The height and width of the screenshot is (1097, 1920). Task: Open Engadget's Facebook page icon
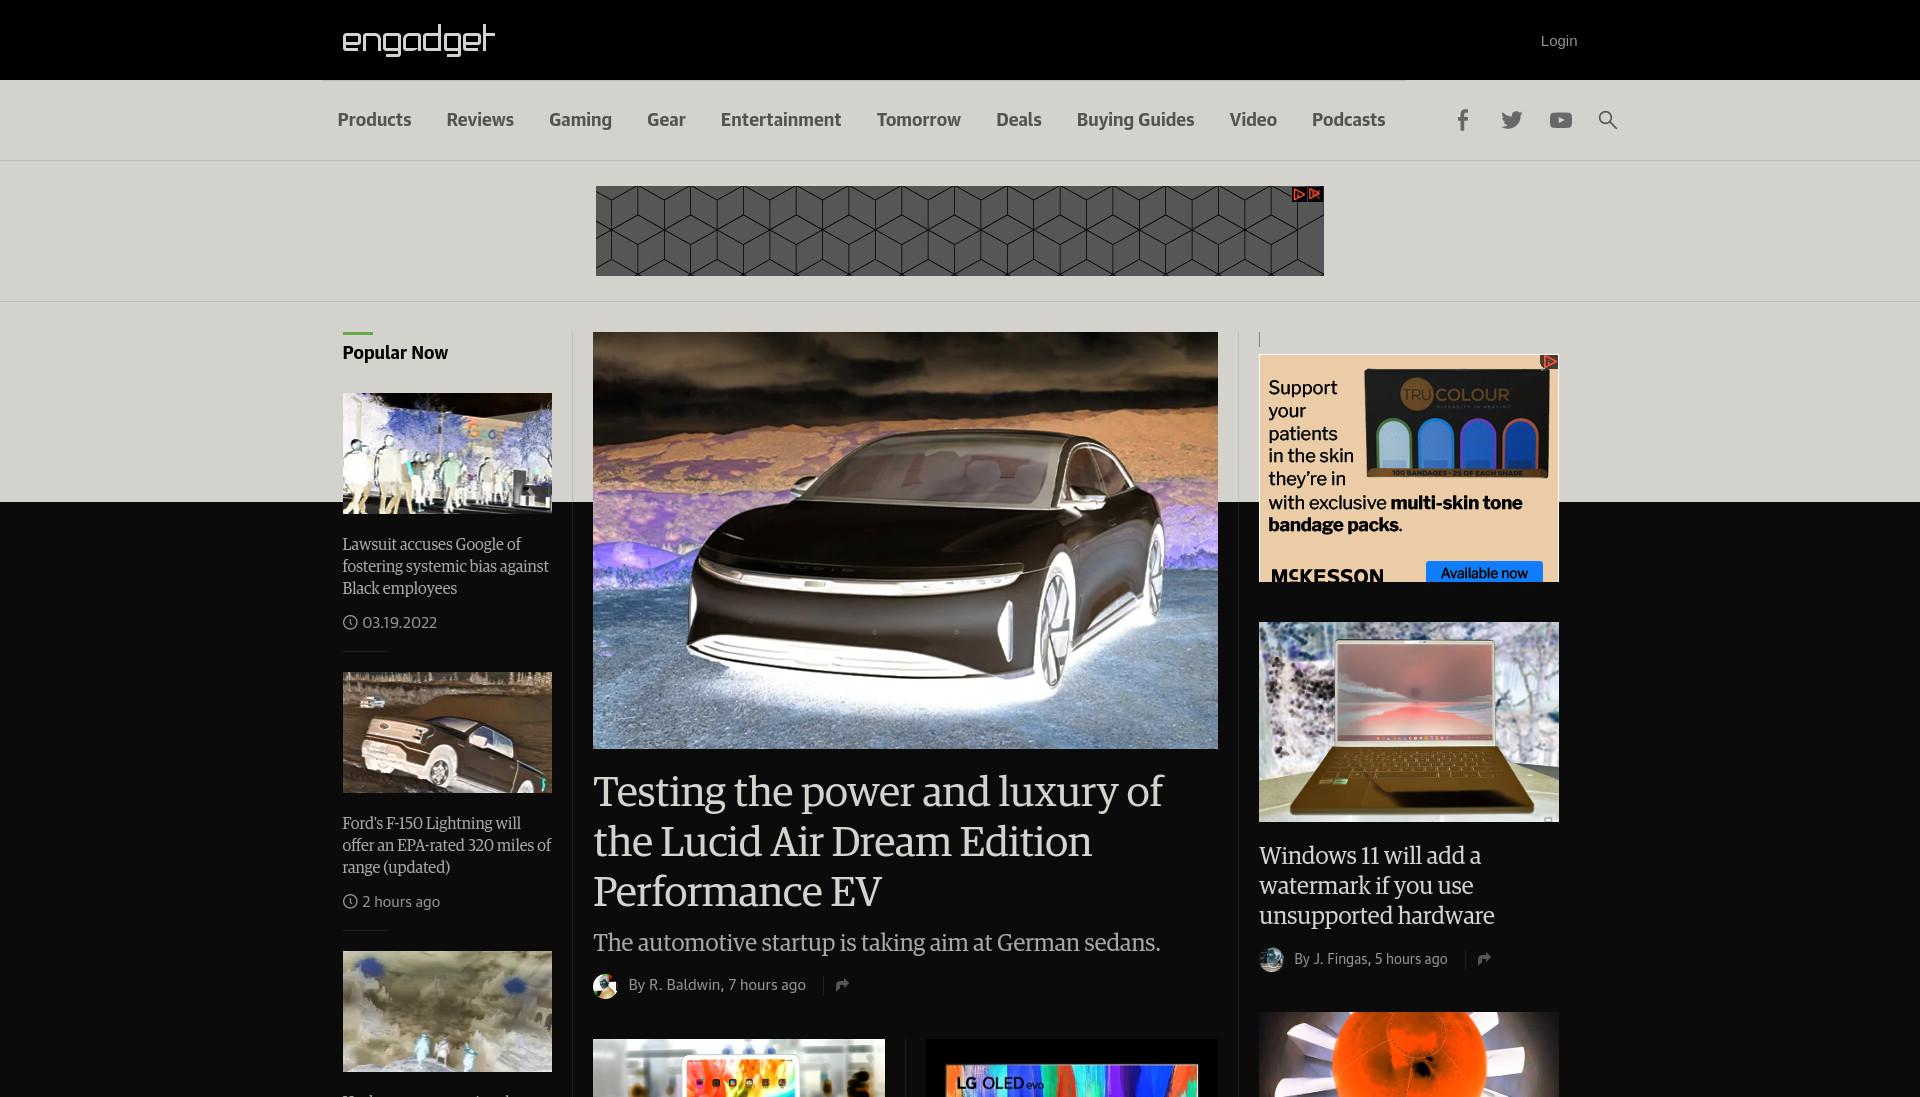[1462, 120]
